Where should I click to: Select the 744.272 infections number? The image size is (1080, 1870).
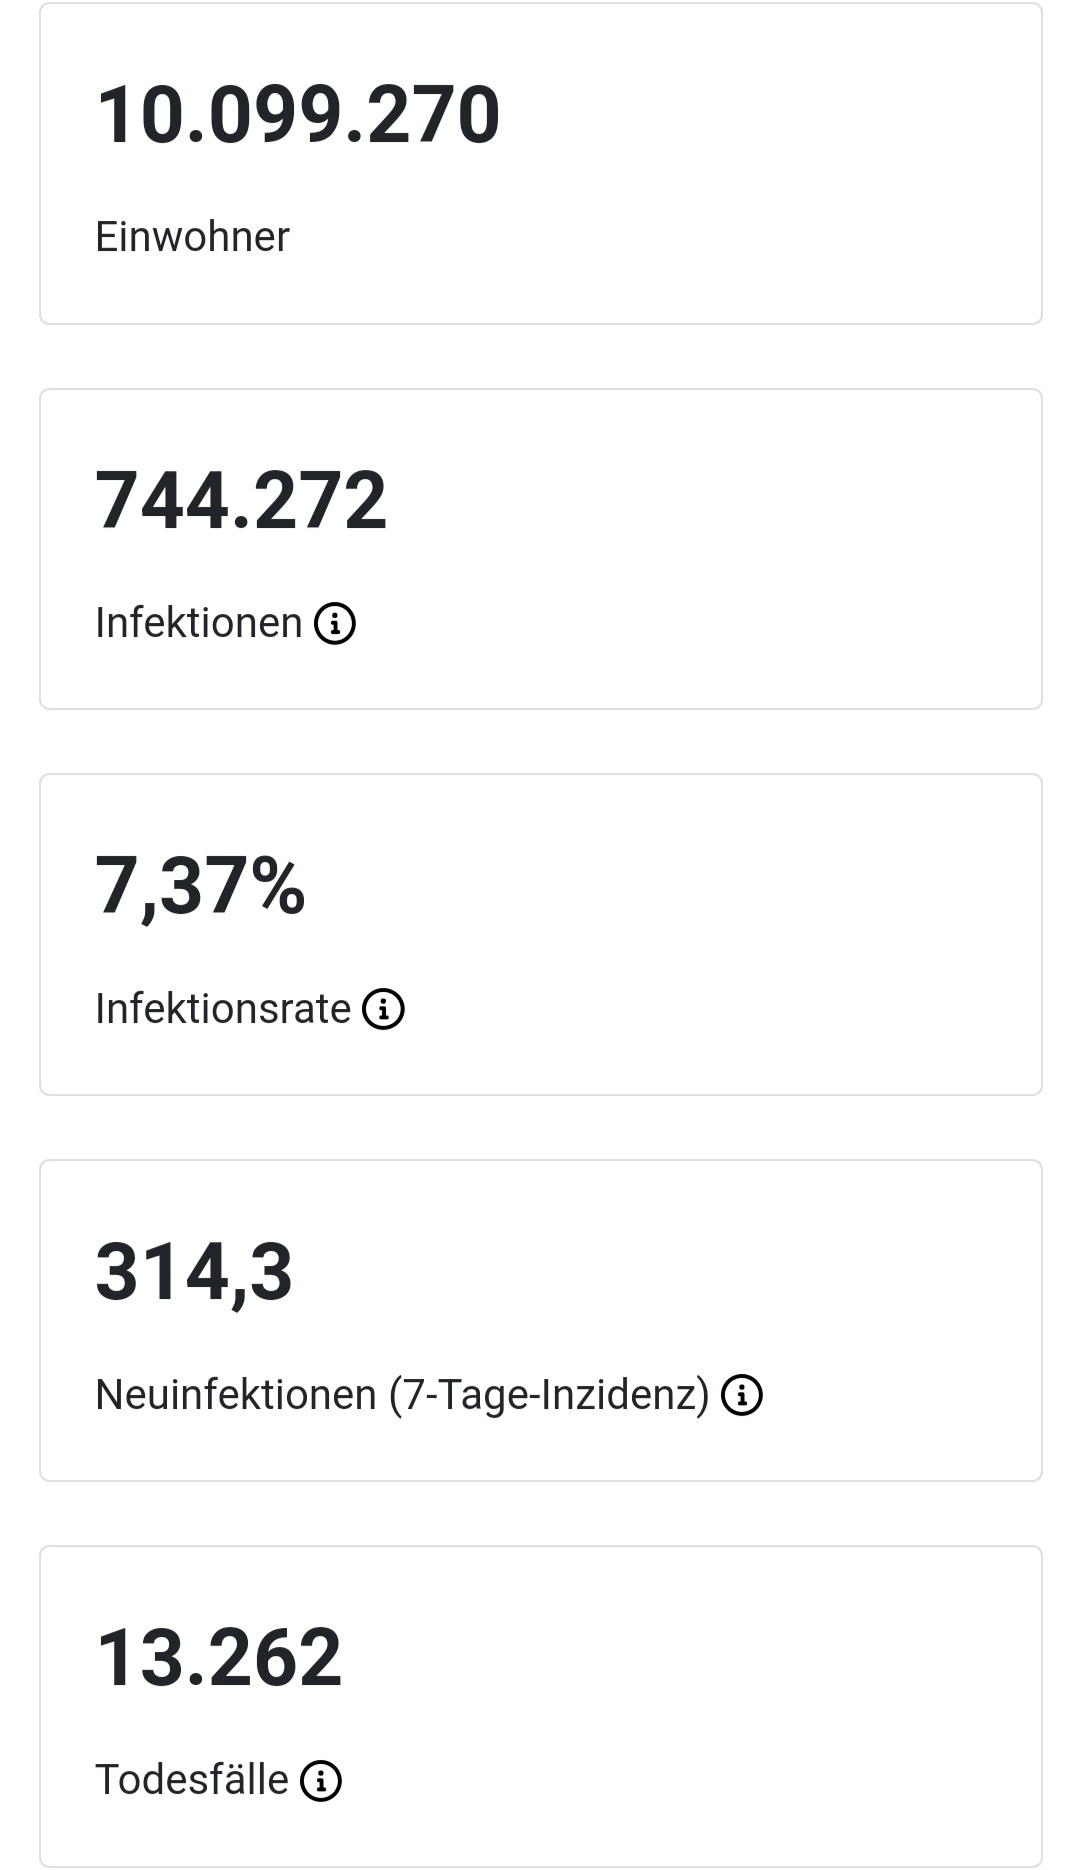point(240,501)
